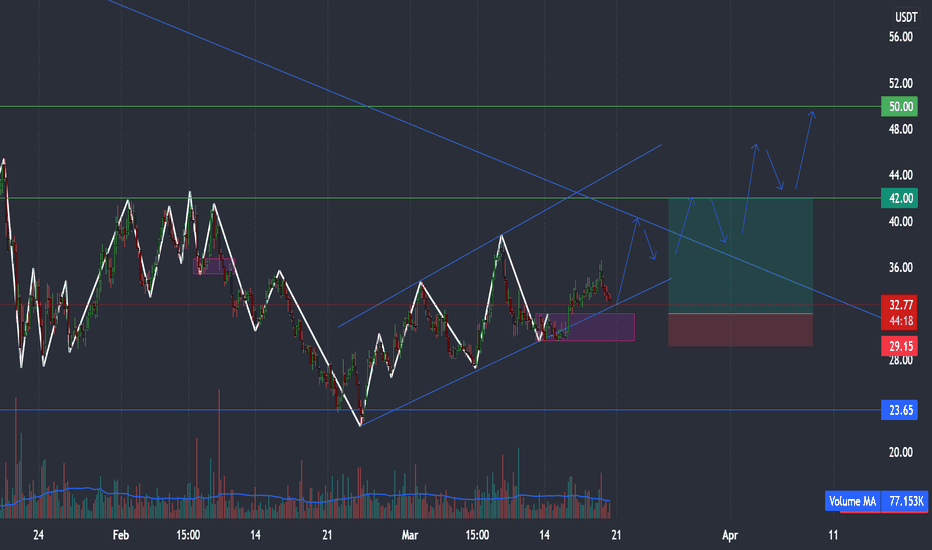Screen dimensions: 932x550
Task: Click the red 29.15 stop price label
Action: click(899, 345)
